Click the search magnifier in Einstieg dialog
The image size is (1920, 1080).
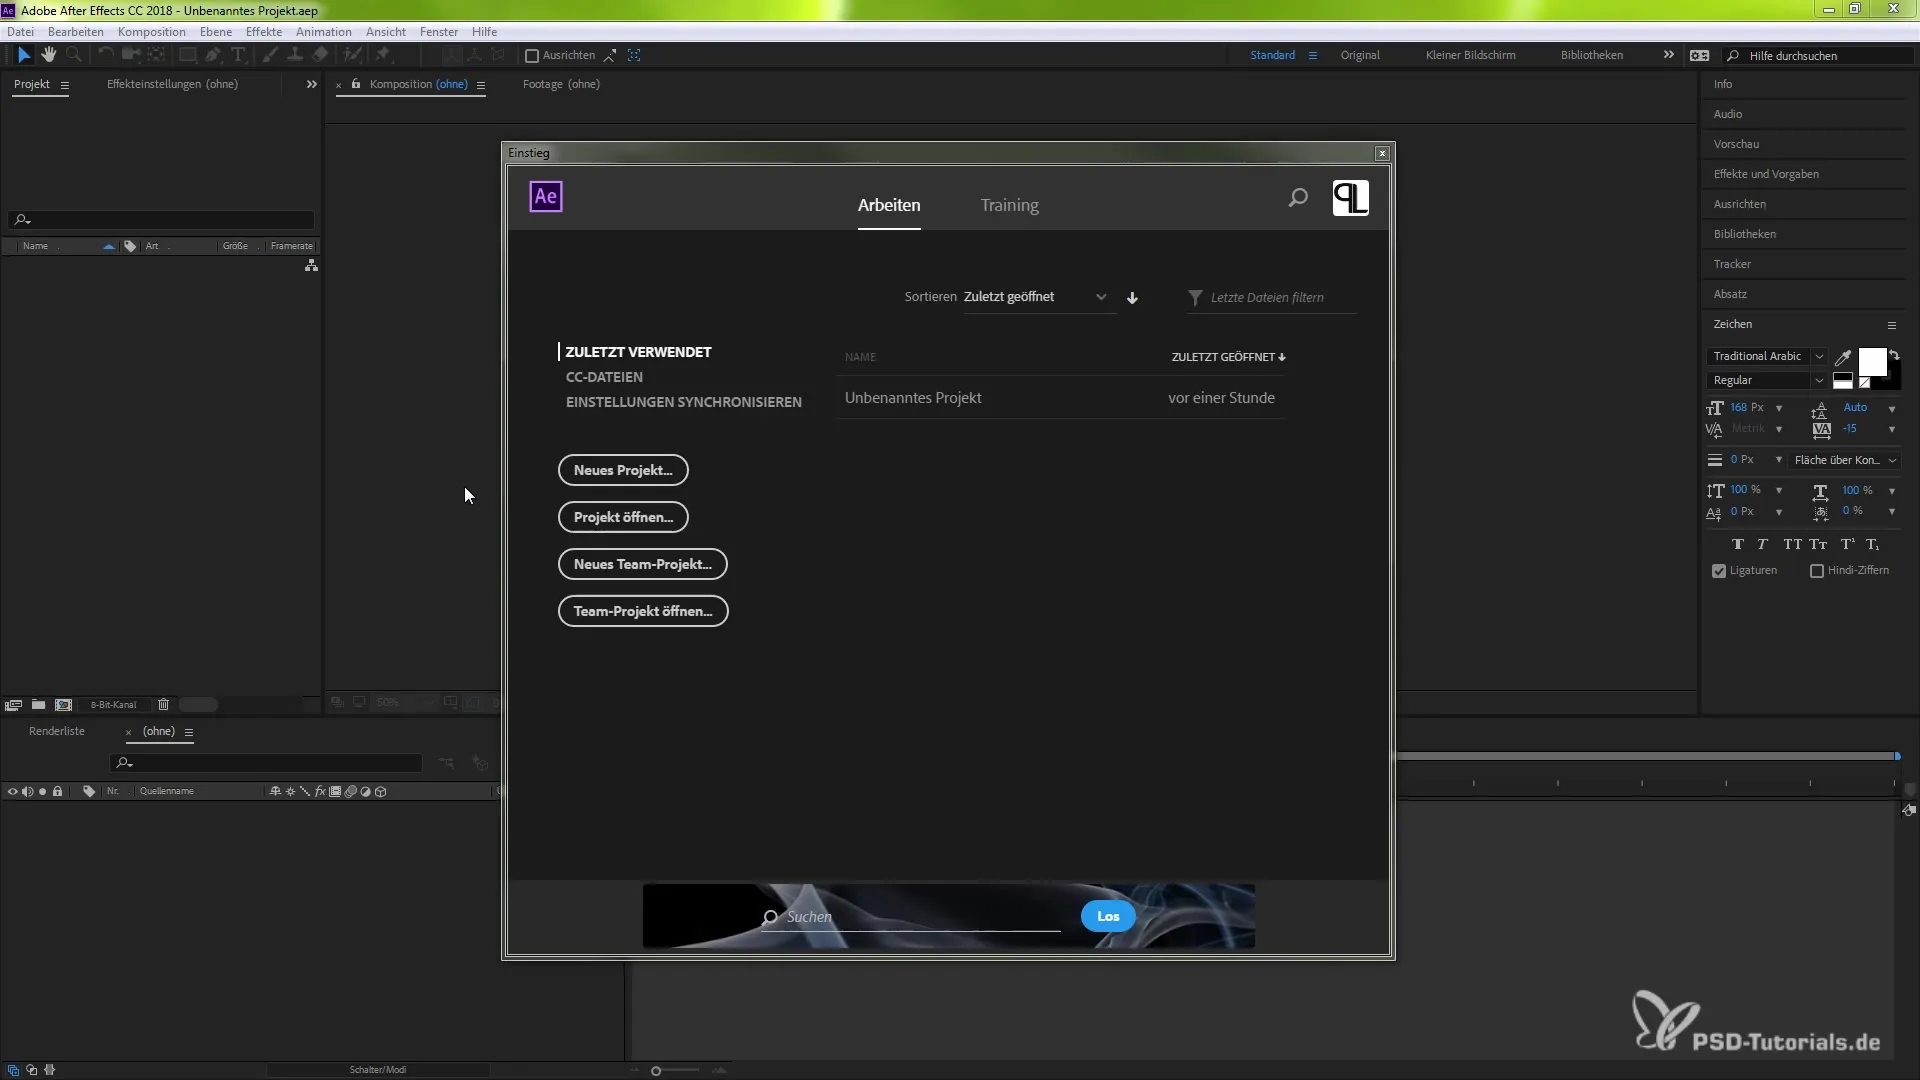pos(1298,198)
